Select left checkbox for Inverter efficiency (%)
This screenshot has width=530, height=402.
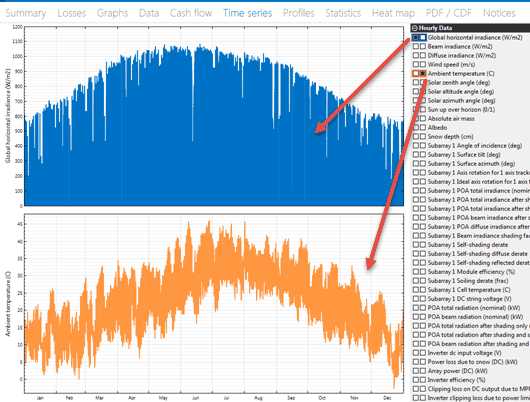tap(416, 380)
